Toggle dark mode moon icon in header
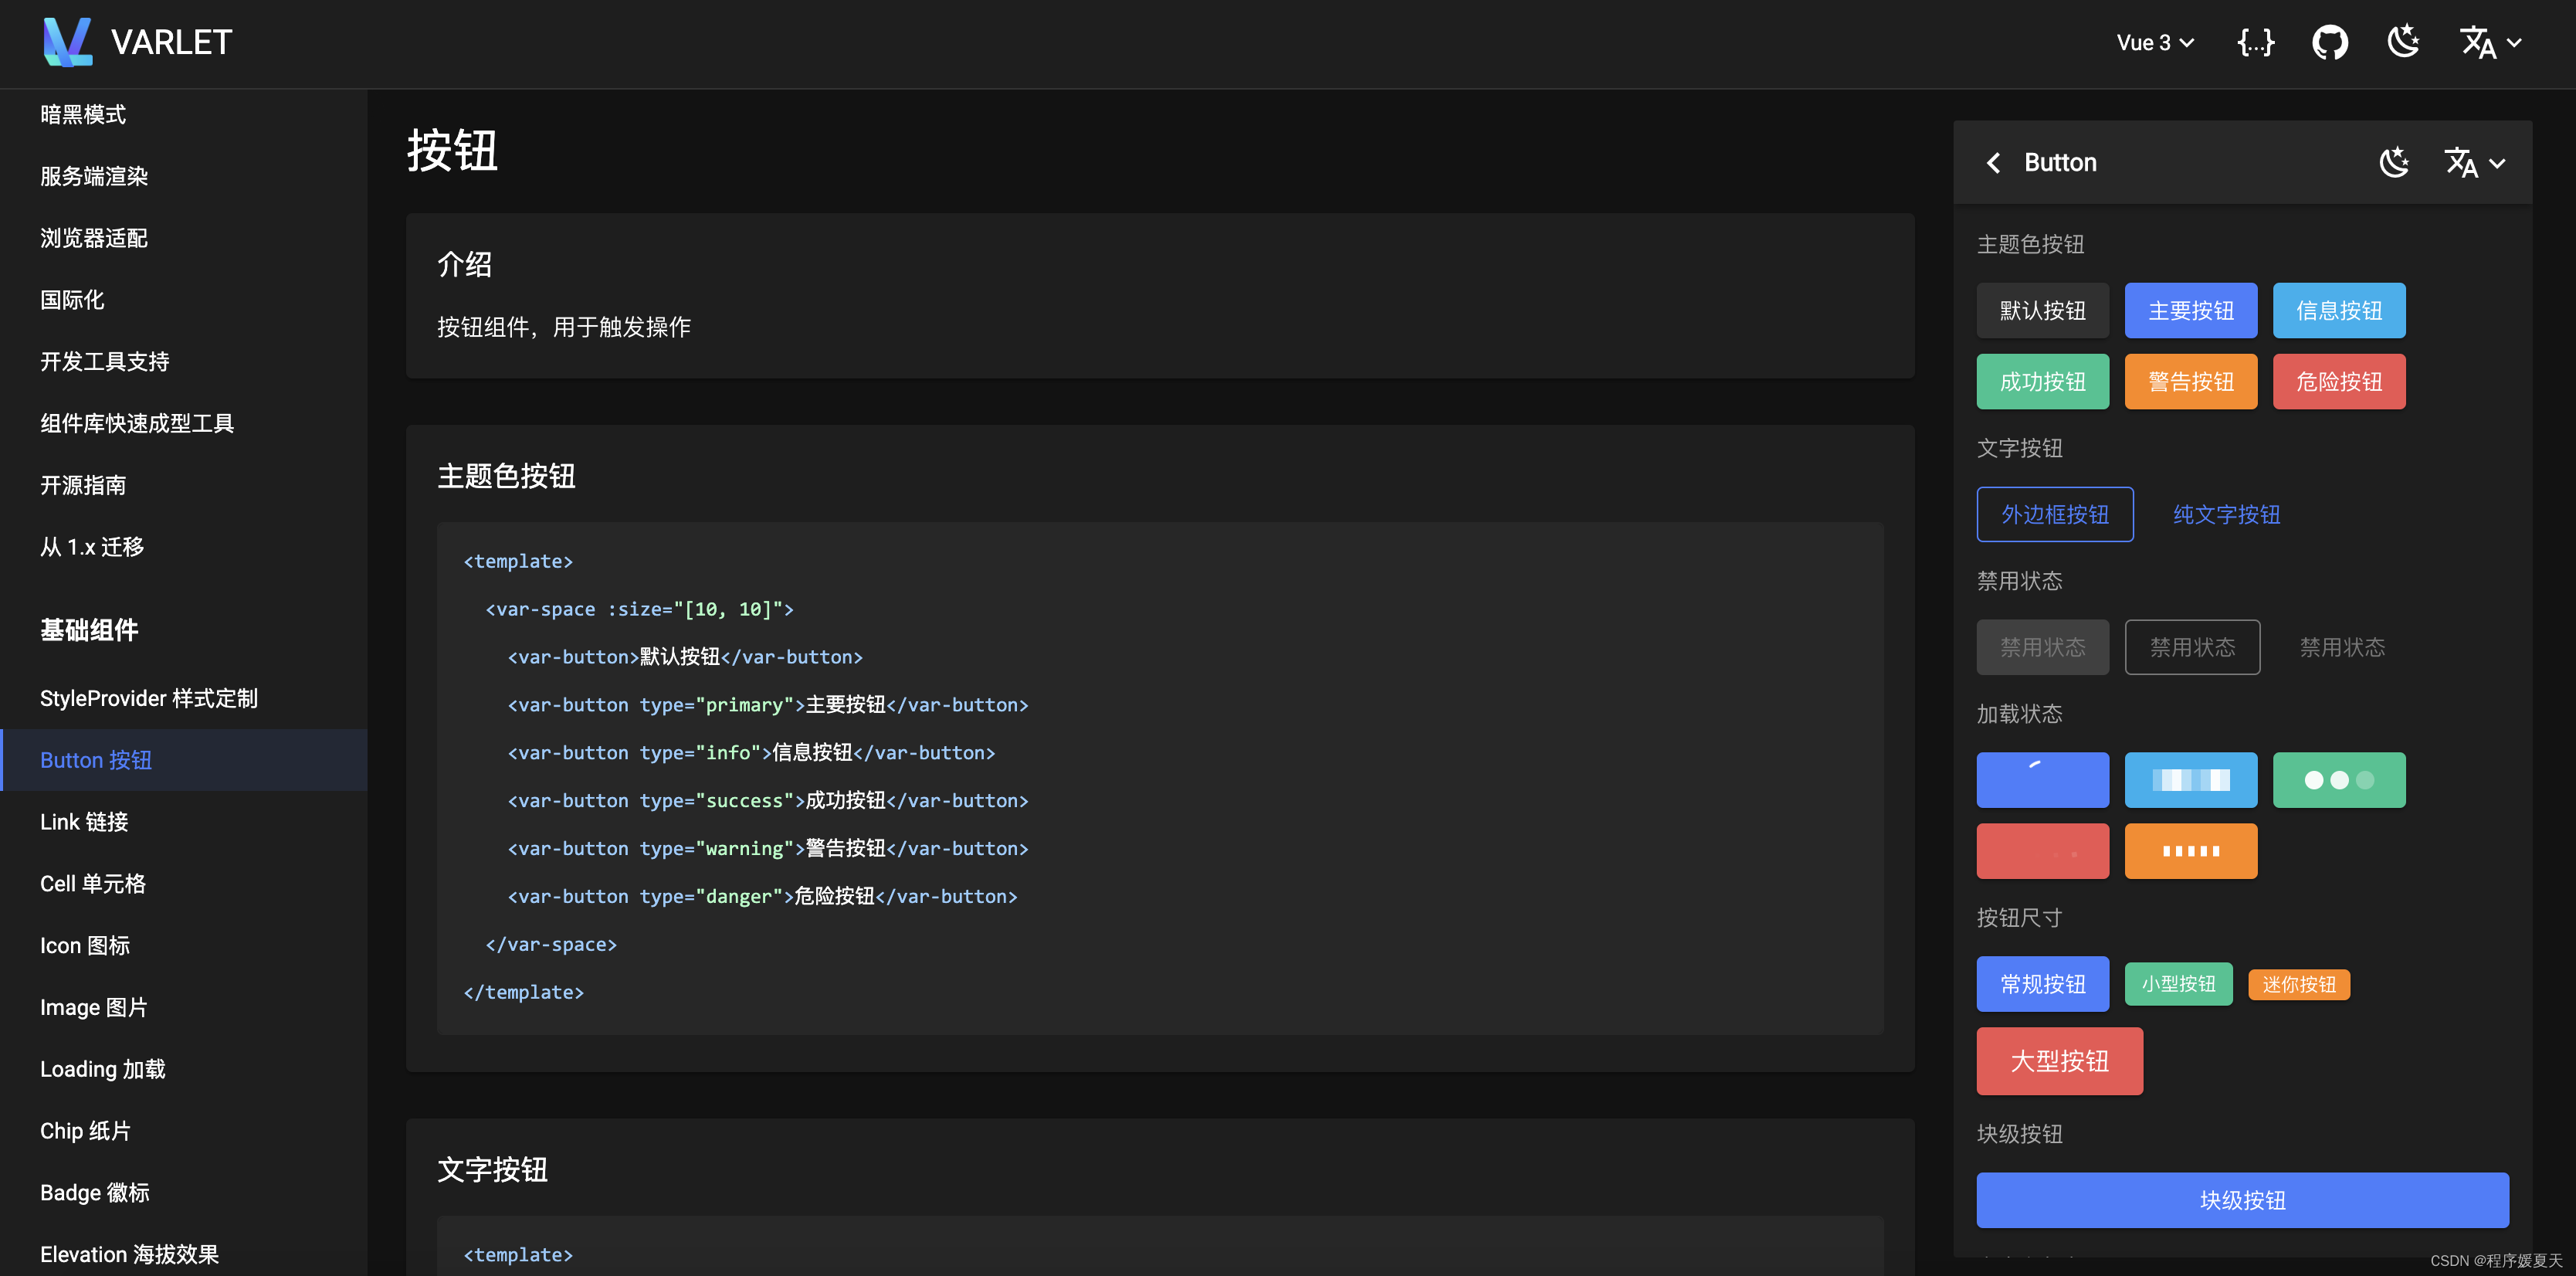2576x1276 pixels. point(2402,42)
